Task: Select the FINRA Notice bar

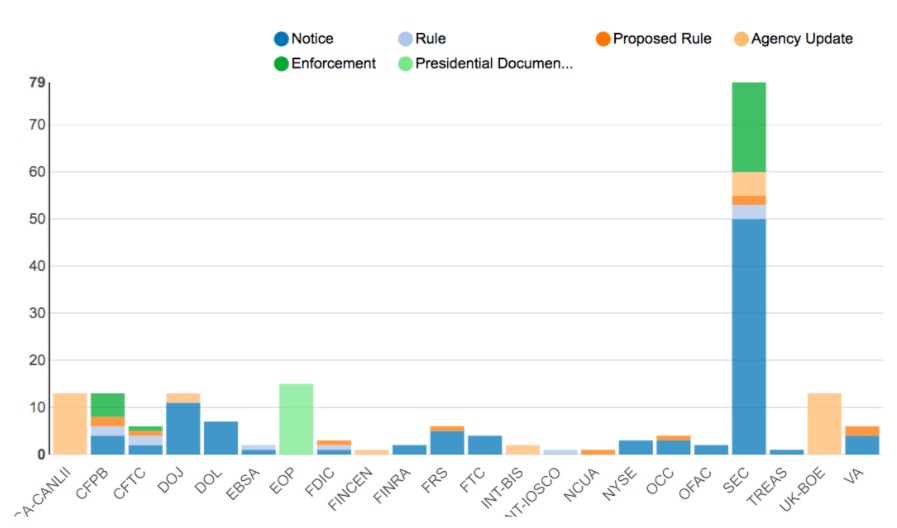Action: 410,450
